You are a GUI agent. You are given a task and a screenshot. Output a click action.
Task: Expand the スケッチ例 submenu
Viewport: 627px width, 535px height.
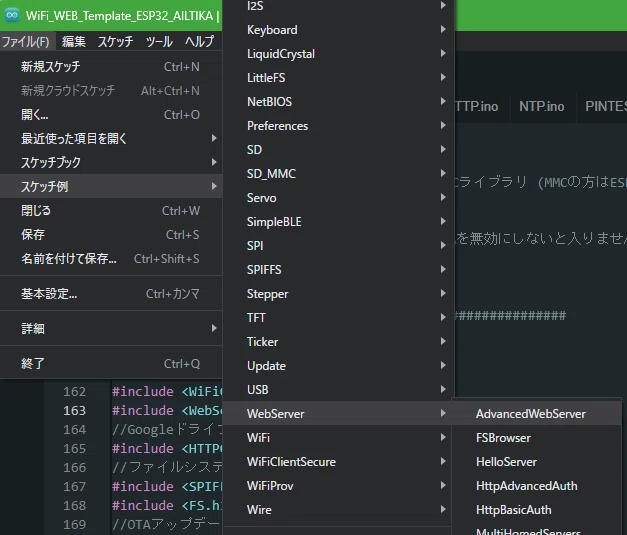[111, 186]
